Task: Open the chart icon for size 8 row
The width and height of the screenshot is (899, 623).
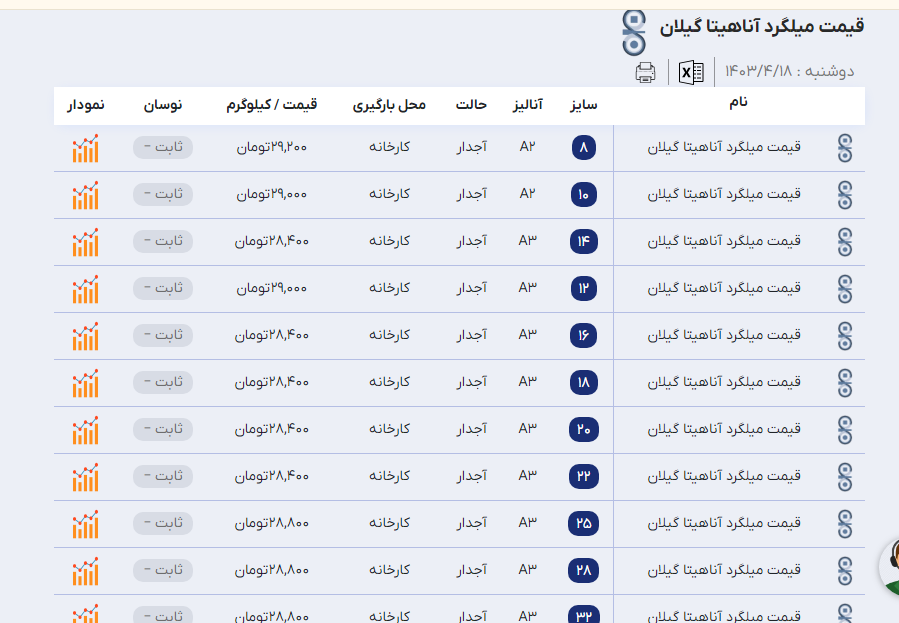Action: 85,148
